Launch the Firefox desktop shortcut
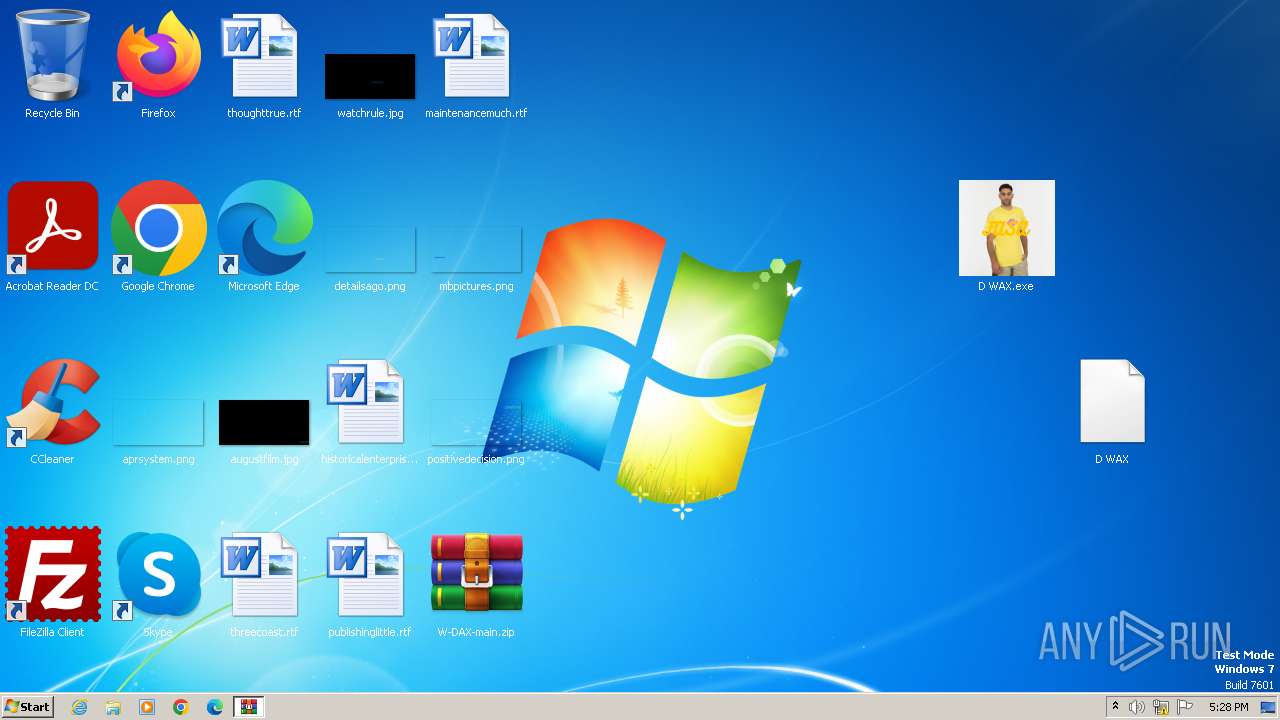Image resolution: width=1280 pixels, height=720 pixels. click(x=158, y=65)
